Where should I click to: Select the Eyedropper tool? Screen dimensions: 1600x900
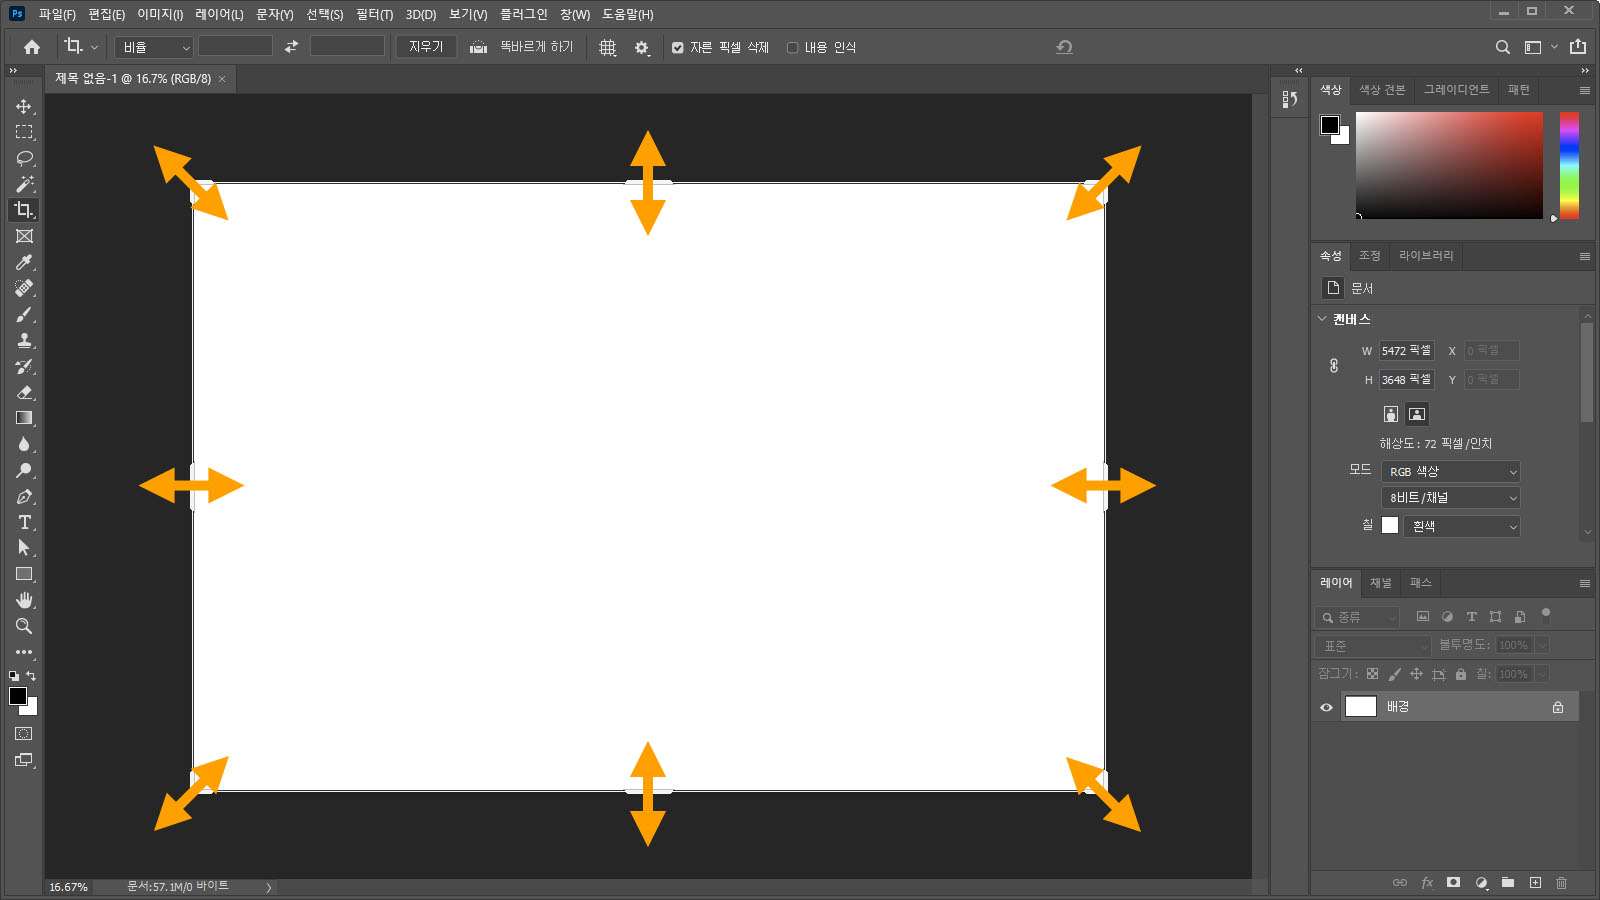pyautogui.click(x=24, y=262)
